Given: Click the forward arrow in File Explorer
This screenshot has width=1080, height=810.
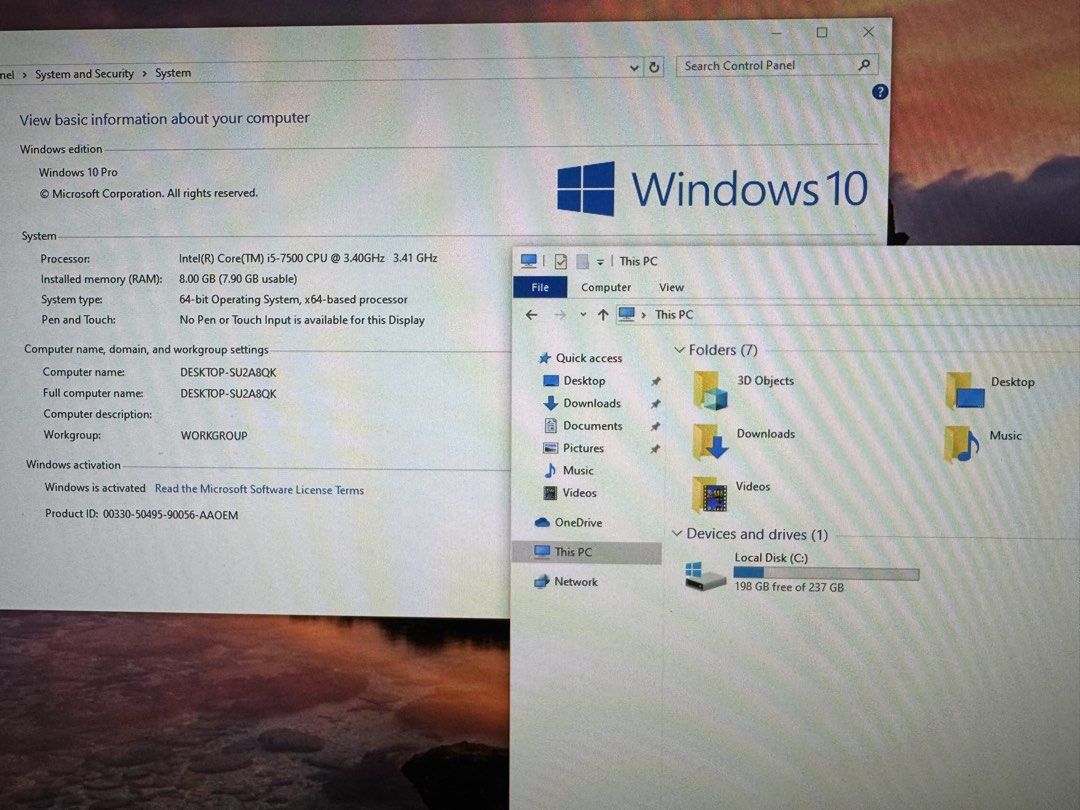Looking at the screenshot, I should coord(560,315).
